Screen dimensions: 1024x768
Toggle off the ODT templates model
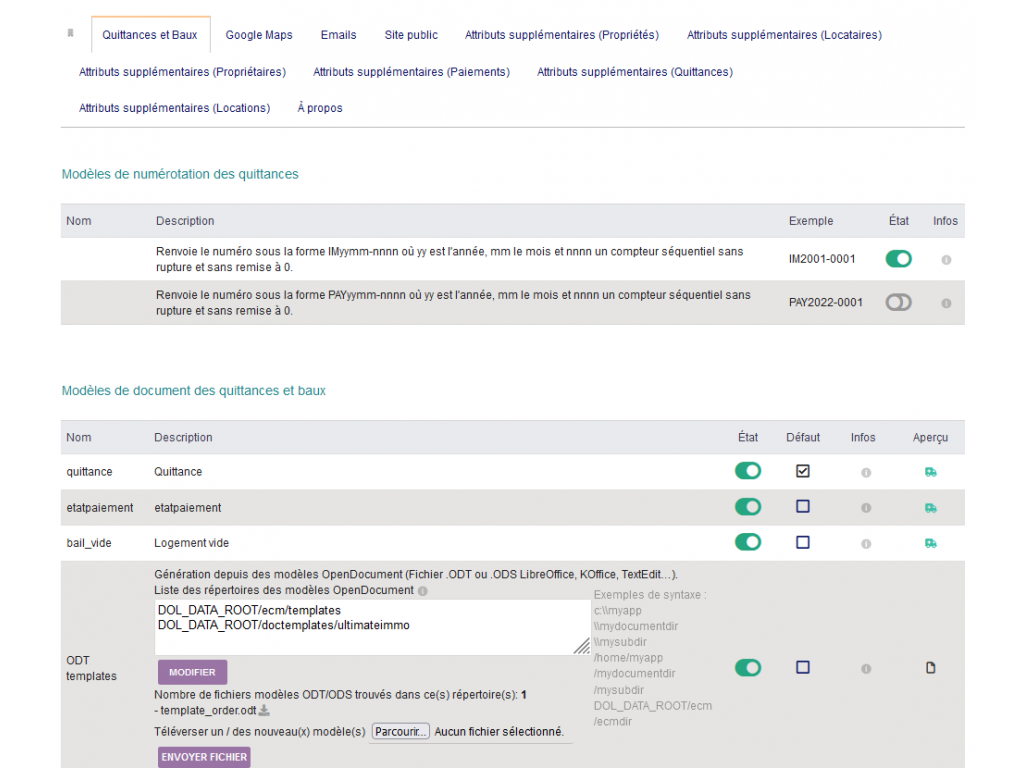point(748,667)
